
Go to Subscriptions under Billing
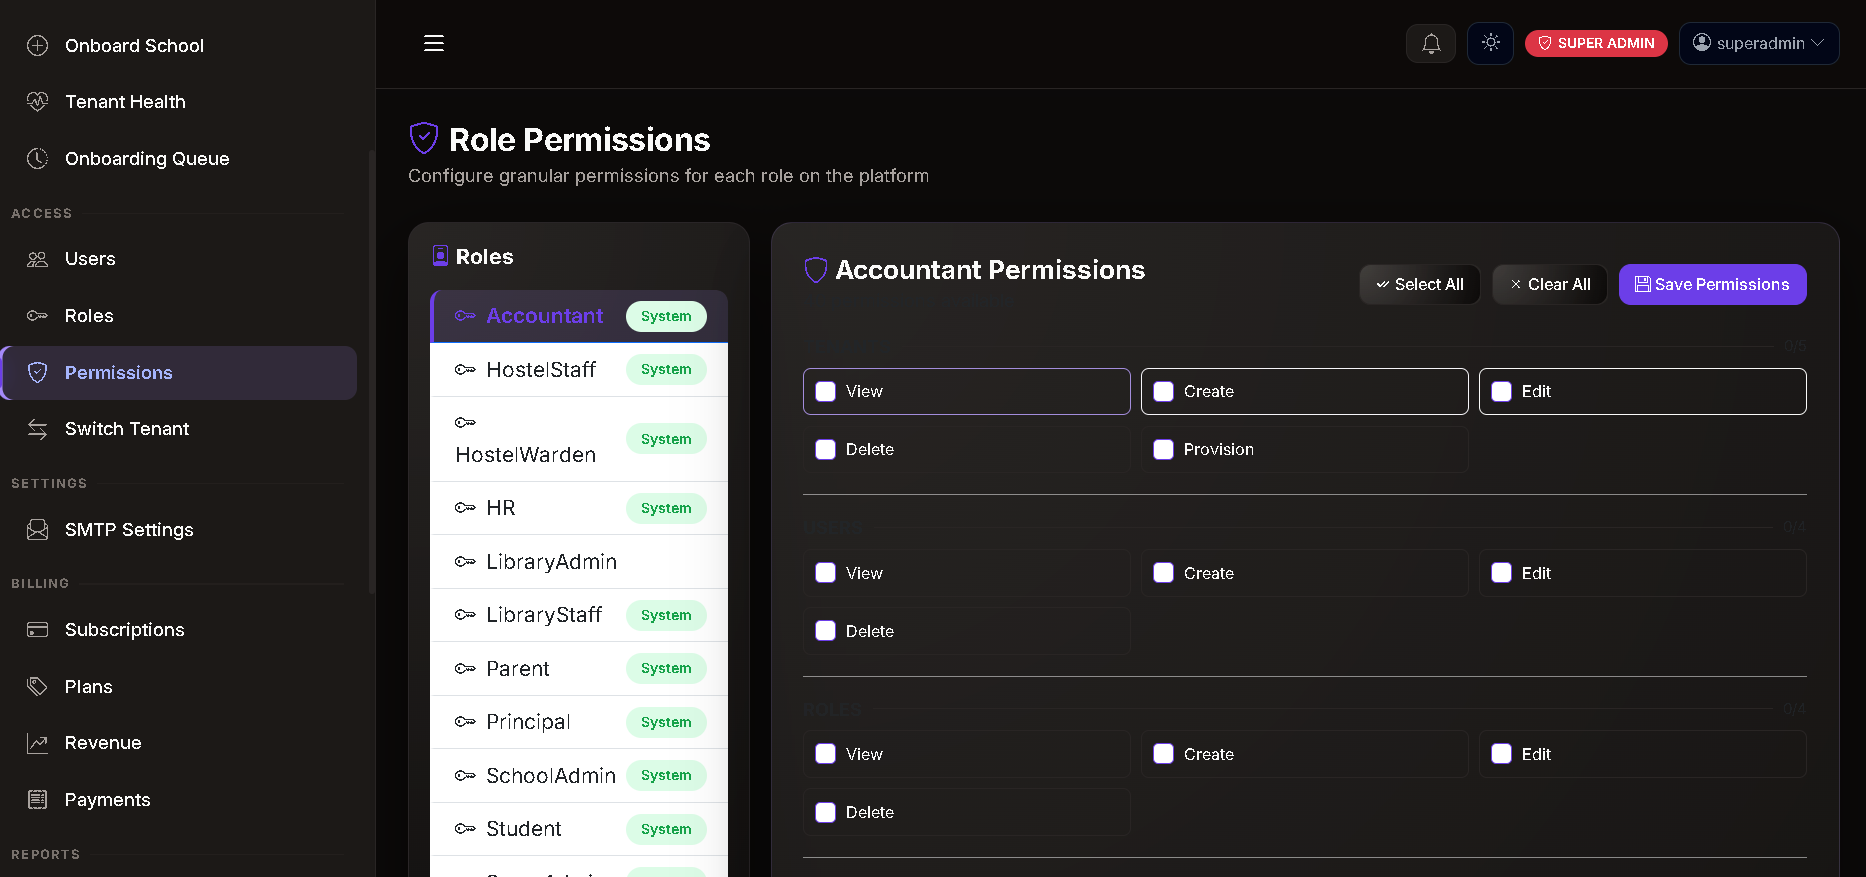click(x=178, y=629)
